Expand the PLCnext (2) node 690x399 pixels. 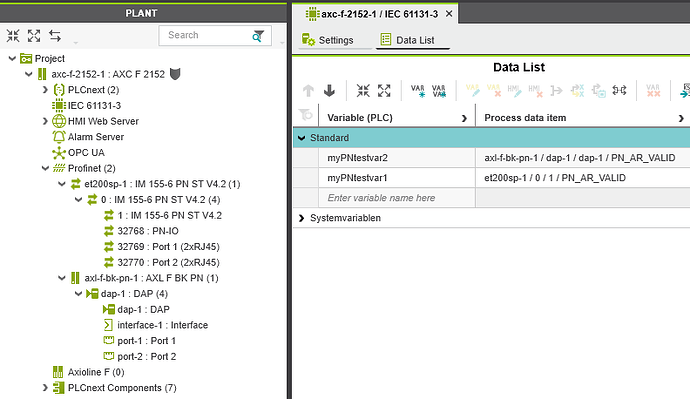coord(45,90)
